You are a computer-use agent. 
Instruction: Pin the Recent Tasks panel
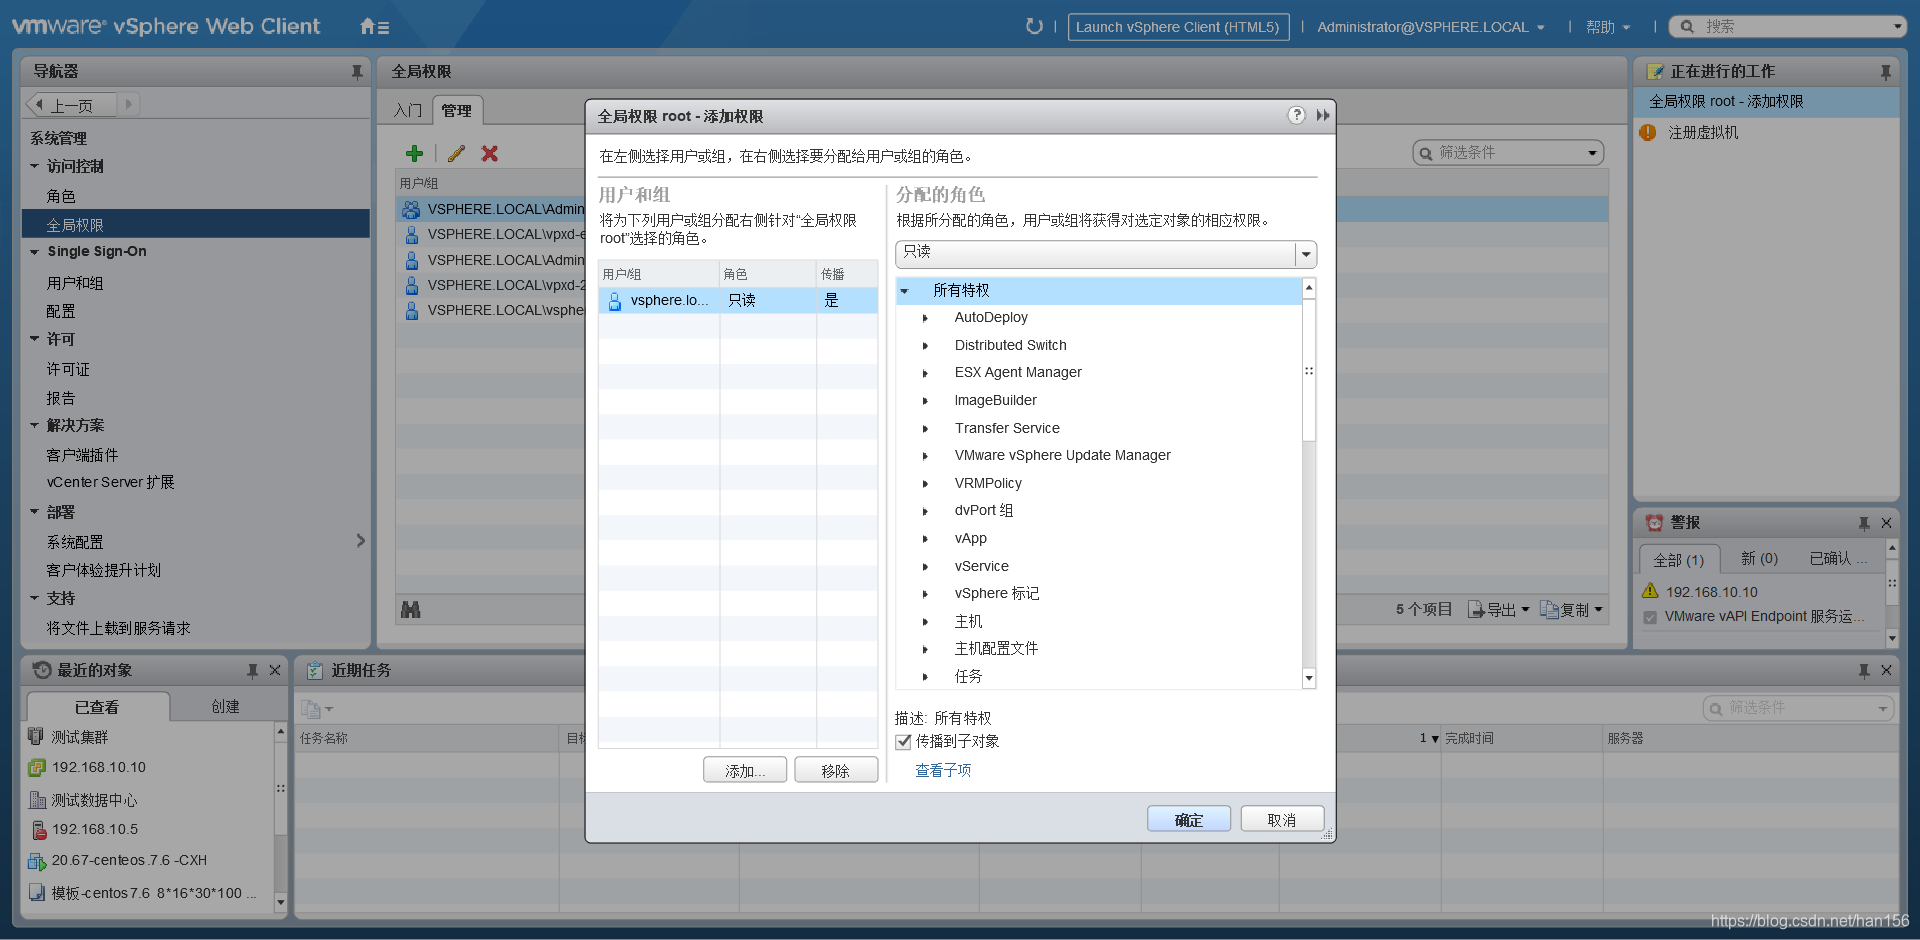1863,670
